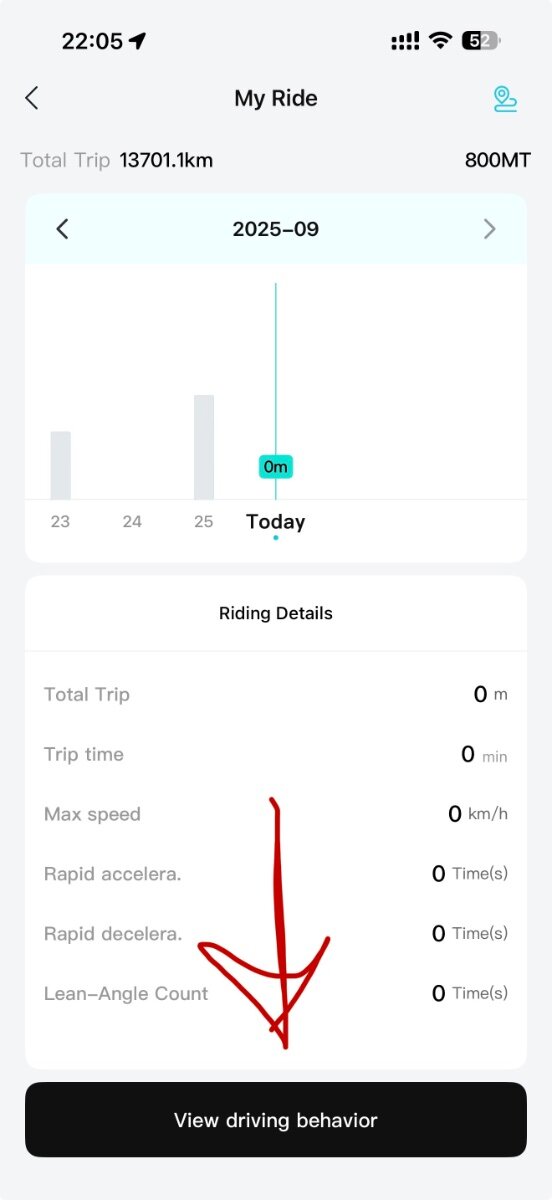
Task: Tap the Riding Details header
Action: pos(276,613)
